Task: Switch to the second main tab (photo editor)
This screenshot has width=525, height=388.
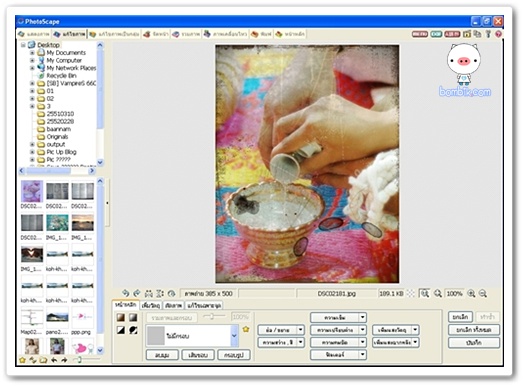Action: coord(70,34)
